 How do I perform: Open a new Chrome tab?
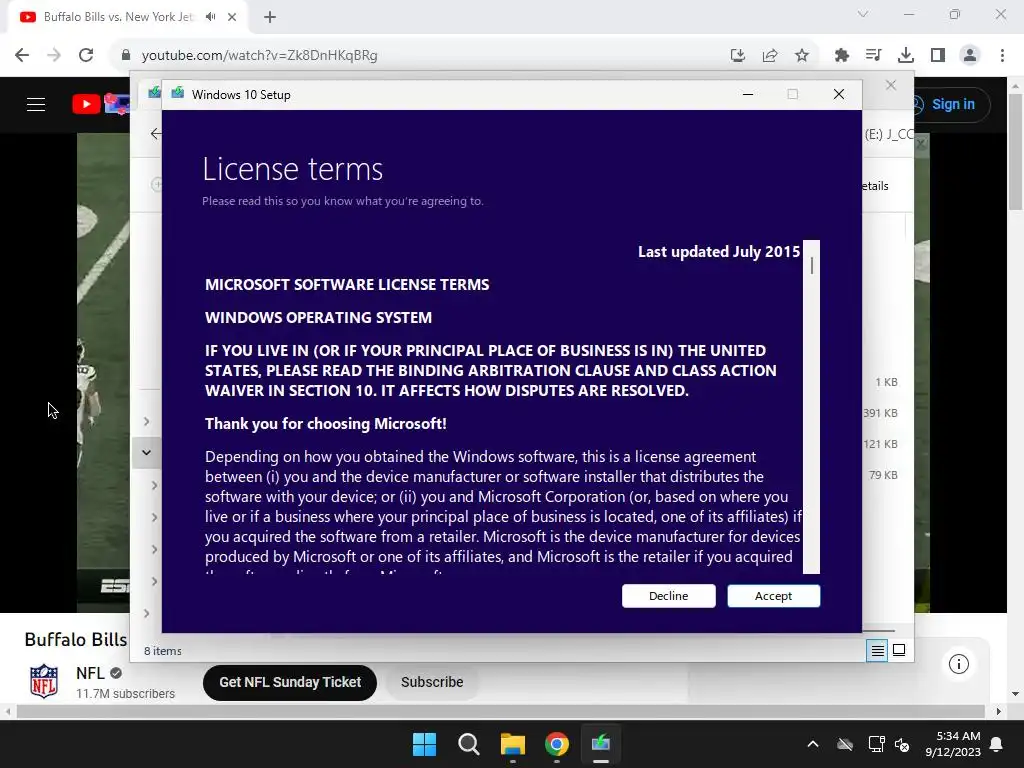click(270, 17)
